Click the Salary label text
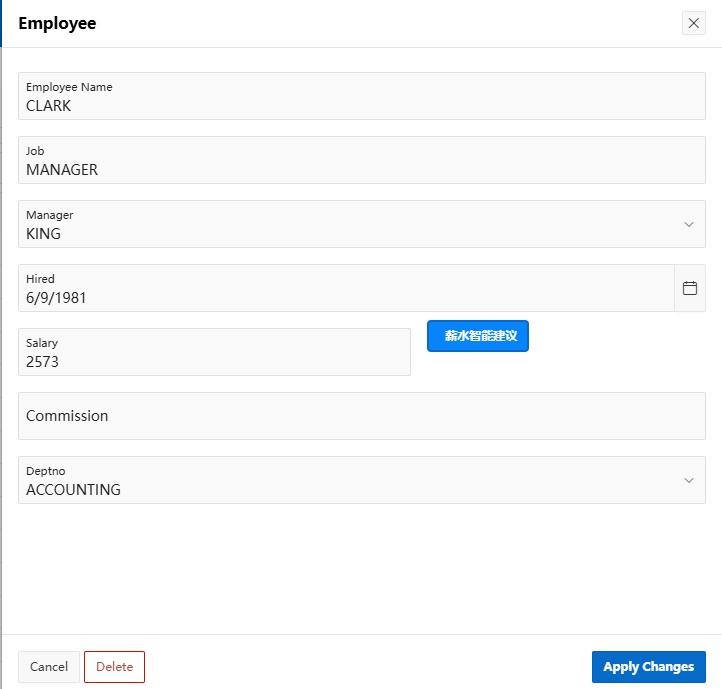 click(42, 343)
